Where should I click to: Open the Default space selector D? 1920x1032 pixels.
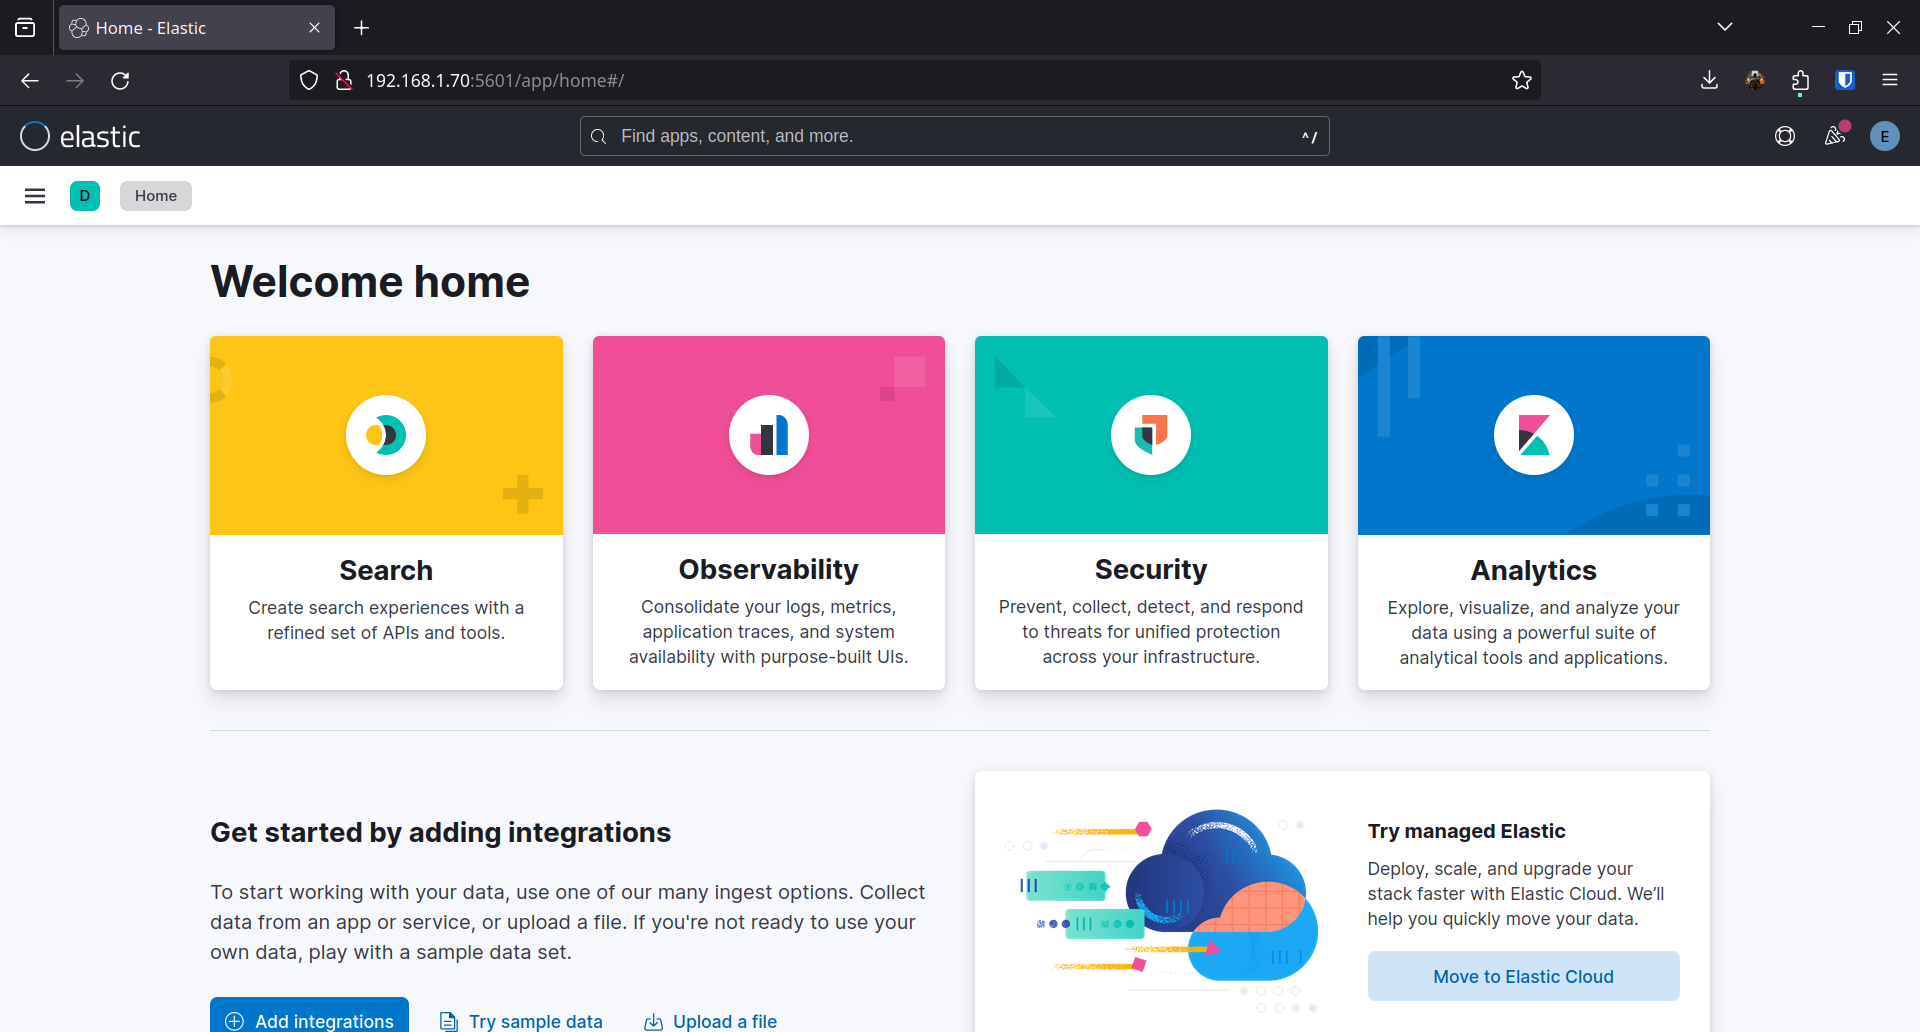click(85, 196)
